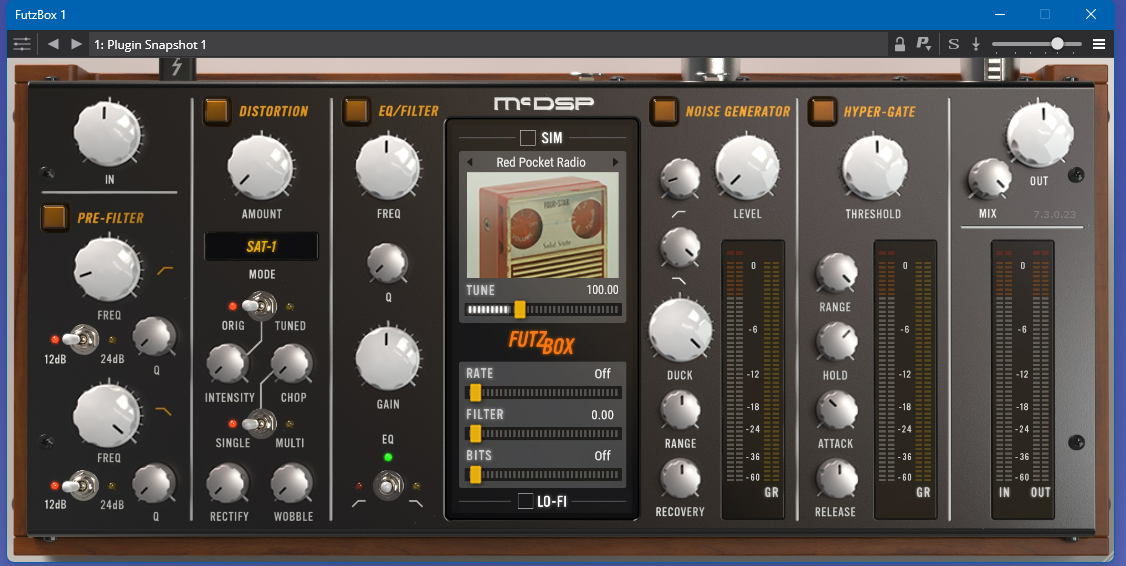The image size is (1126, 566).
Task: Click the noise high-pass filter knob
Action: 680,179
